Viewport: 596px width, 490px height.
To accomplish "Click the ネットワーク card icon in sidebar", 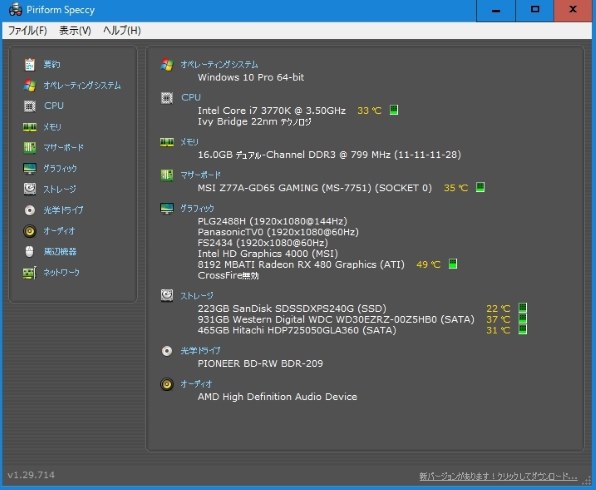I will 30,273.
